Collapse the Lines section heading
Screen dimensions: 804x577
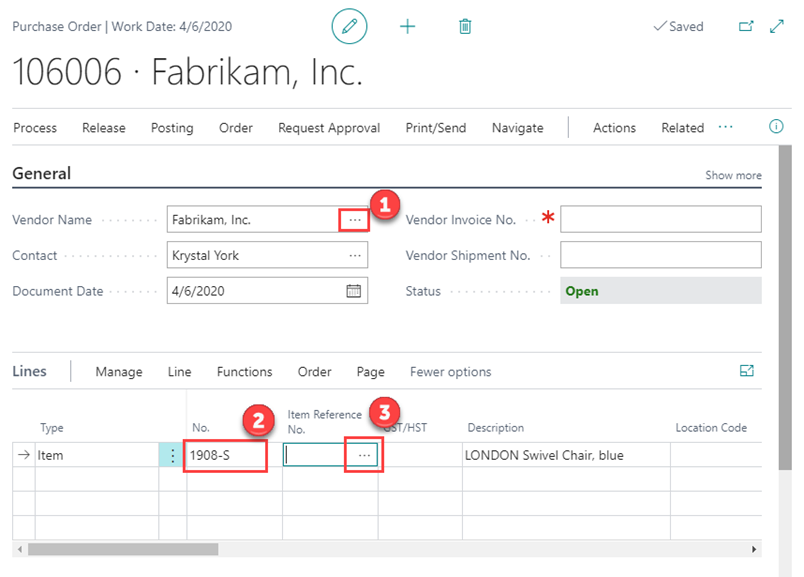[x=29, y=371]
